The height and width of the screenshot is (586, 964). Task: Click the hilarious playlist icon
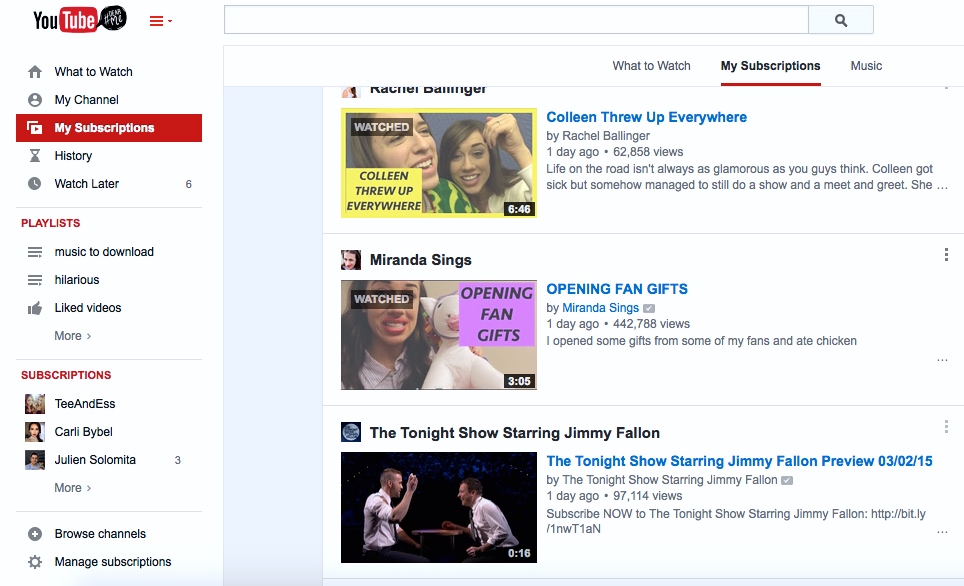[x=35, y=280]
